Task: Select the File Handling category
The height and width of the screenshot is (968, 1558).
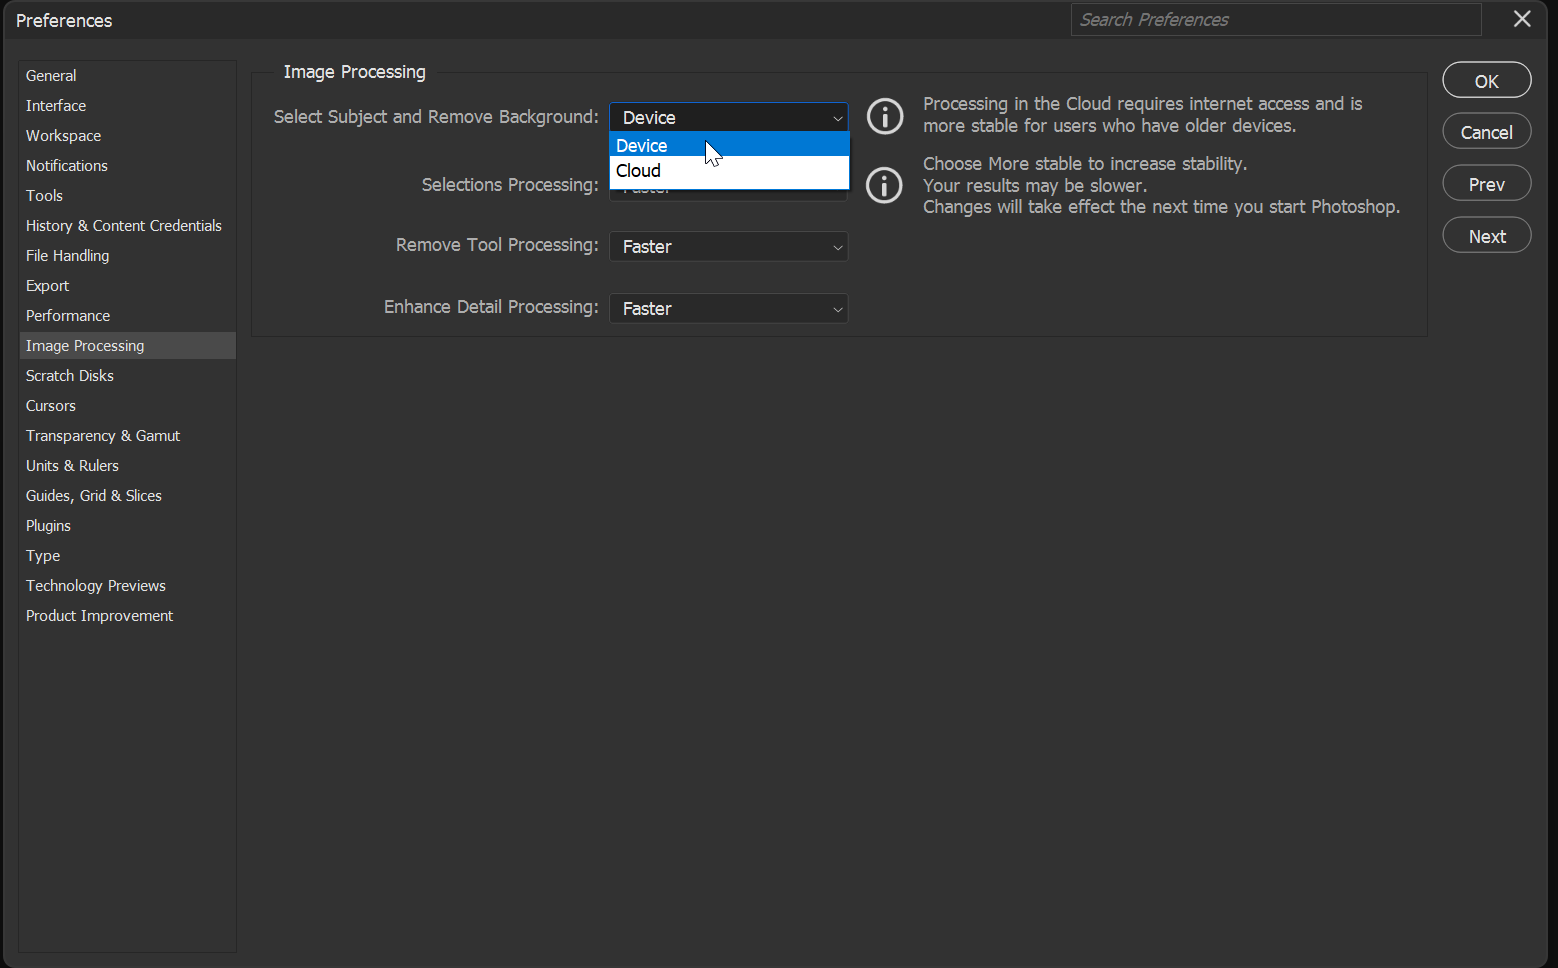Action: (67, 255)
